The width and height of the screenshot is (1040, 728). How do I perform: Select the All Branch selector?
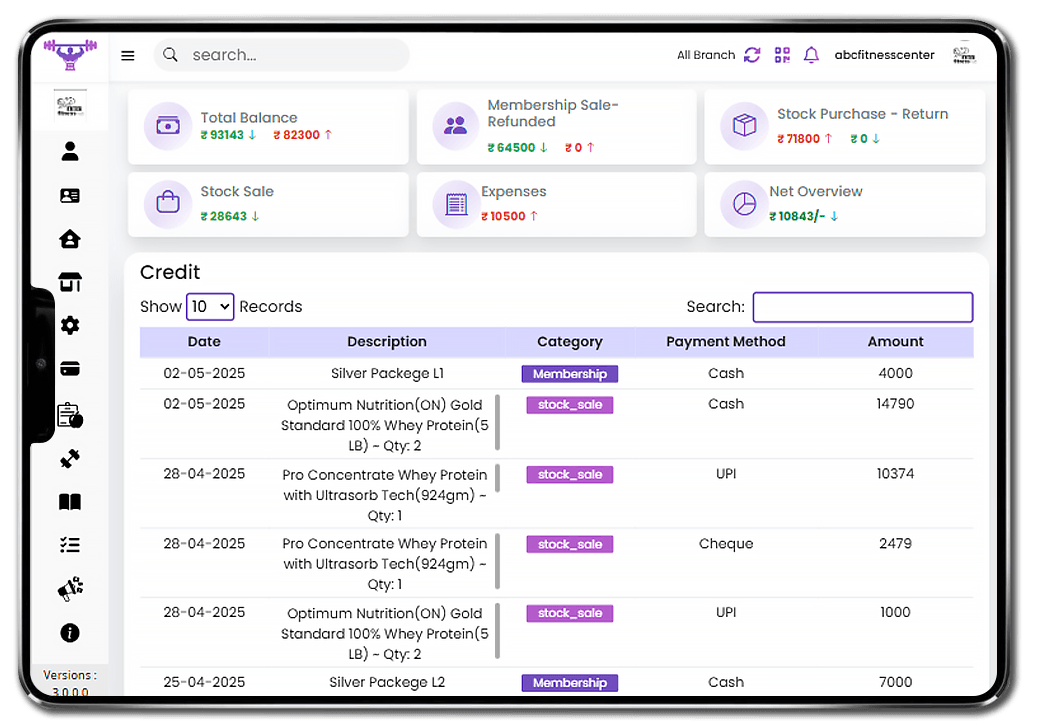(x=705, y=55)
